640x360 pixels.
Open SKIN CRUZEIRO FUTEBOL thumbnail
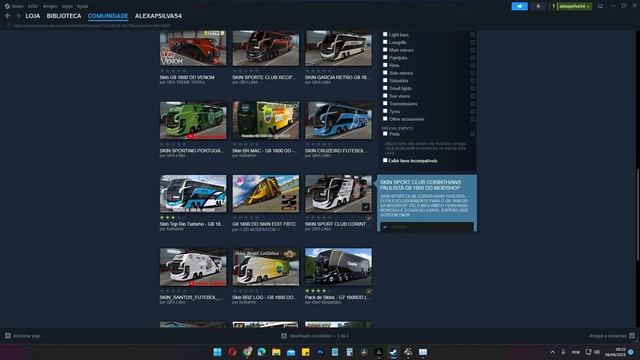[338, 120]
